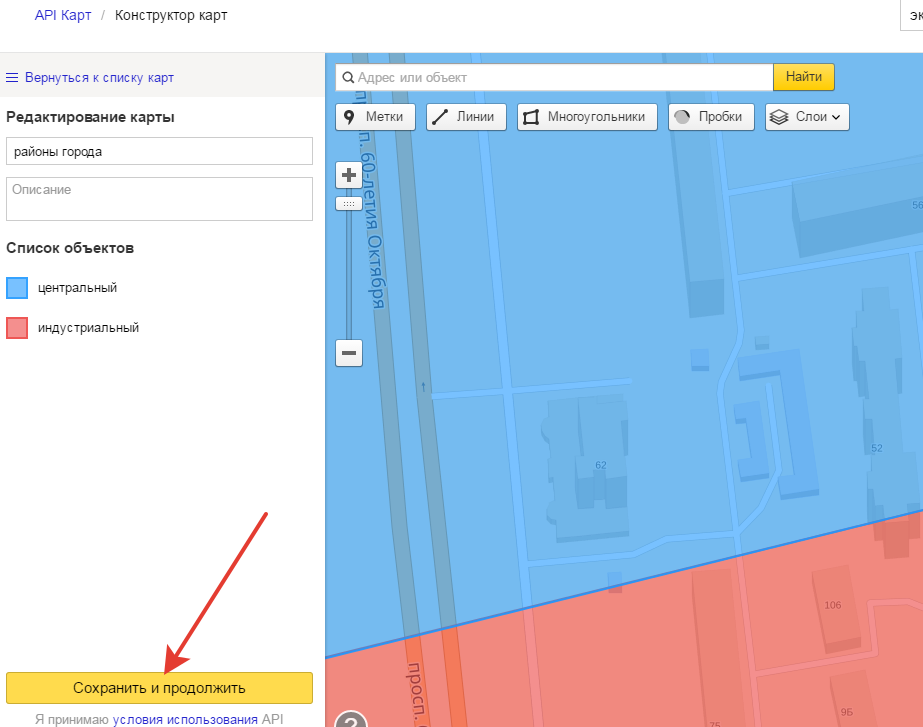Viewport: 923px width, 727px height.
Task: Click Сохранить и продолжить button
Action: 159,688
